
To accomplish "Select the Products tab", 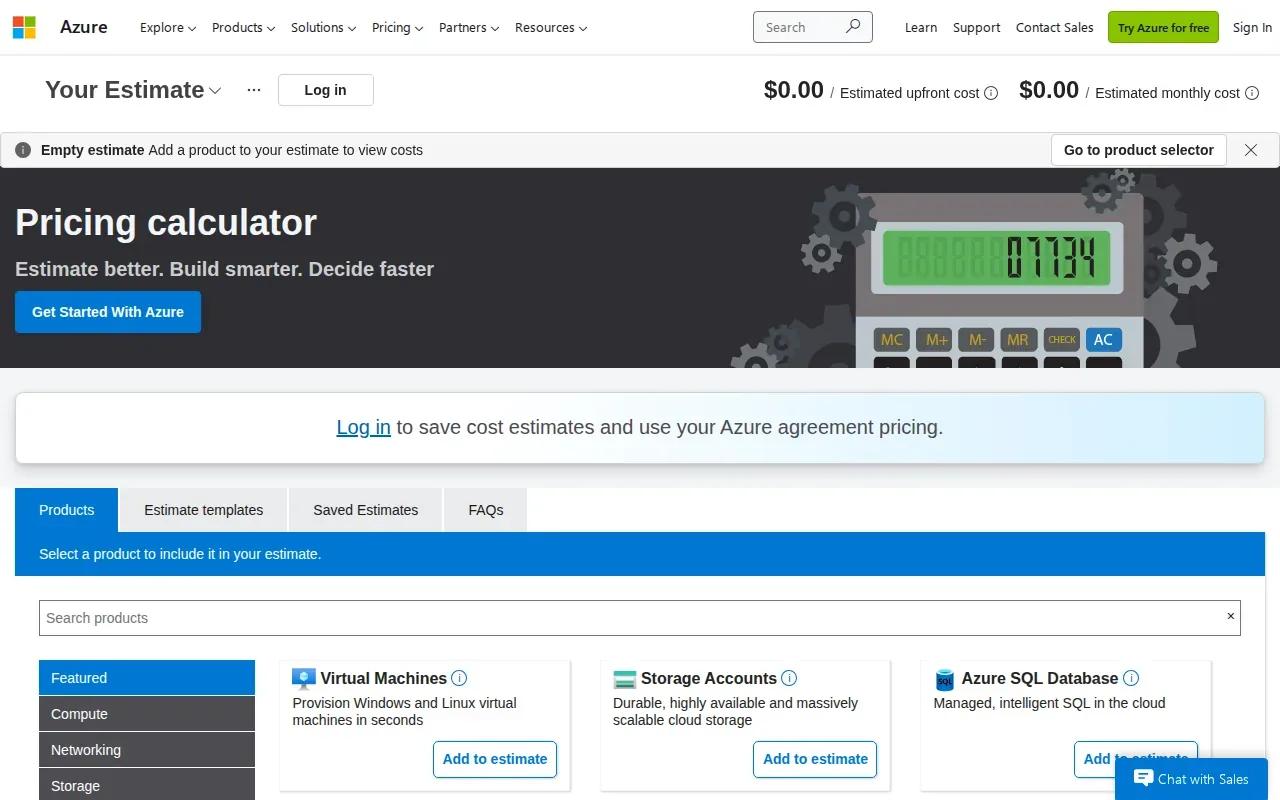I will pos(67,510).
